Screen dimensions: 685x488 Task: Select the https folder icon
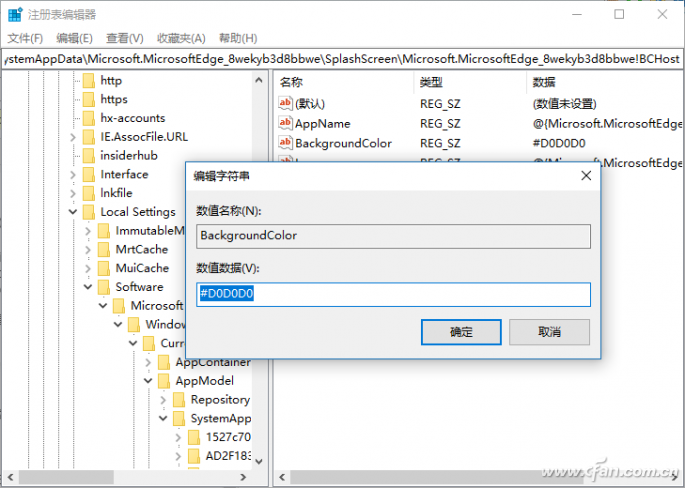tap(89, 99)
